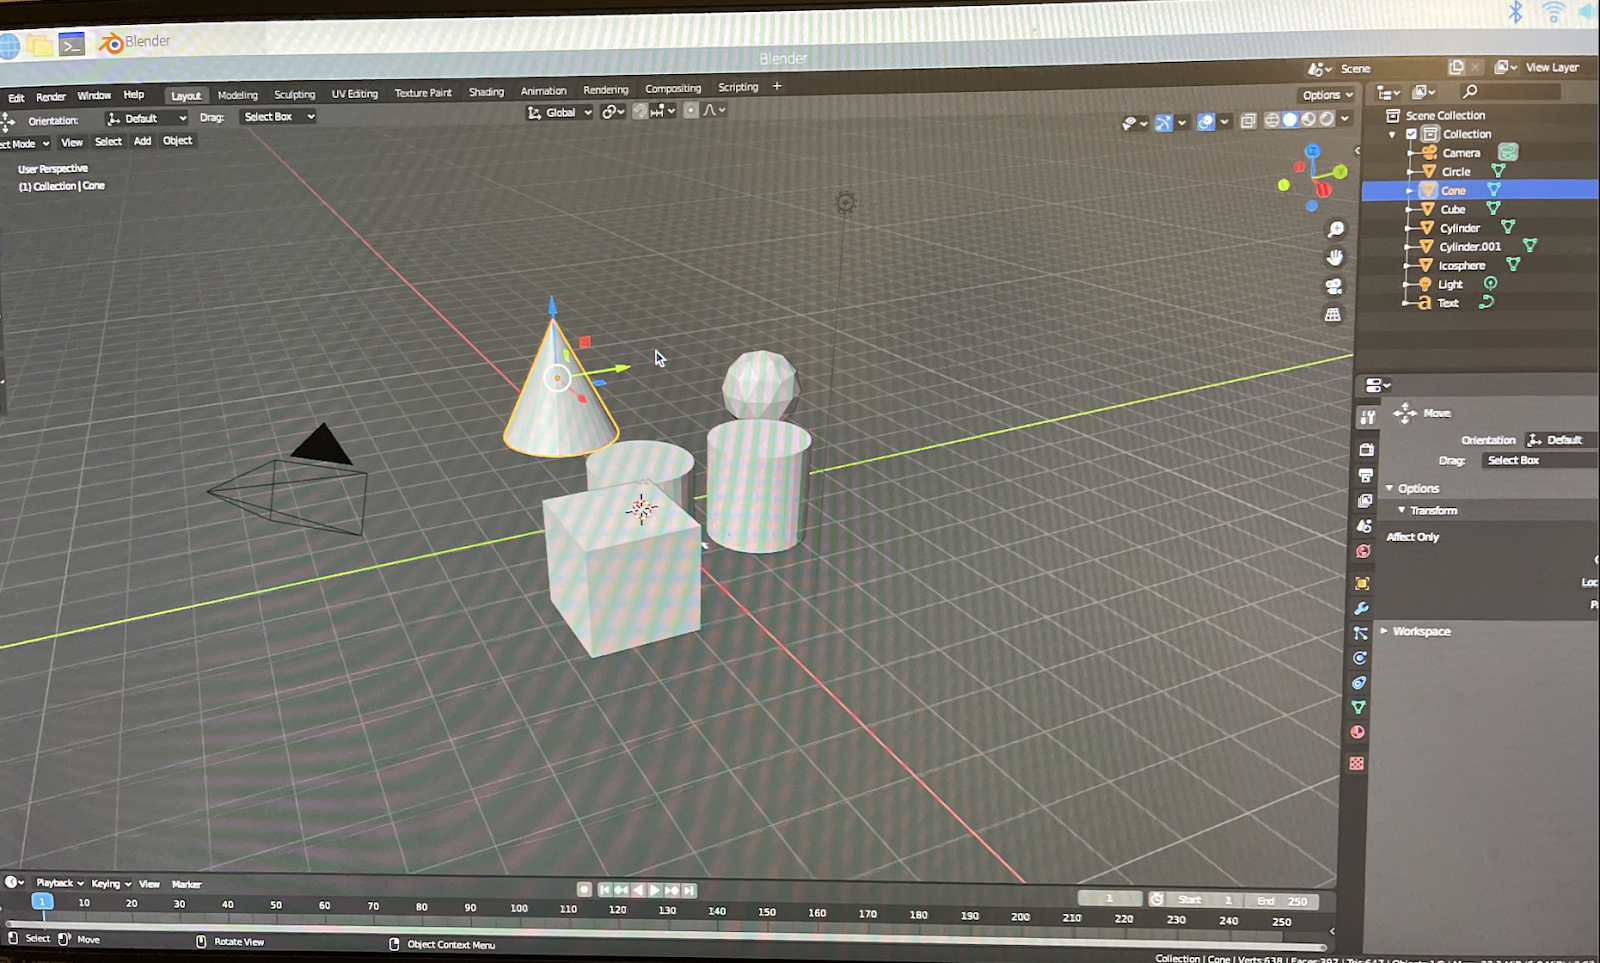Click the Icosphere mesh data icon
Image resolution: width=1600 pixels, height=963 pixels.
click(1513, 265)
